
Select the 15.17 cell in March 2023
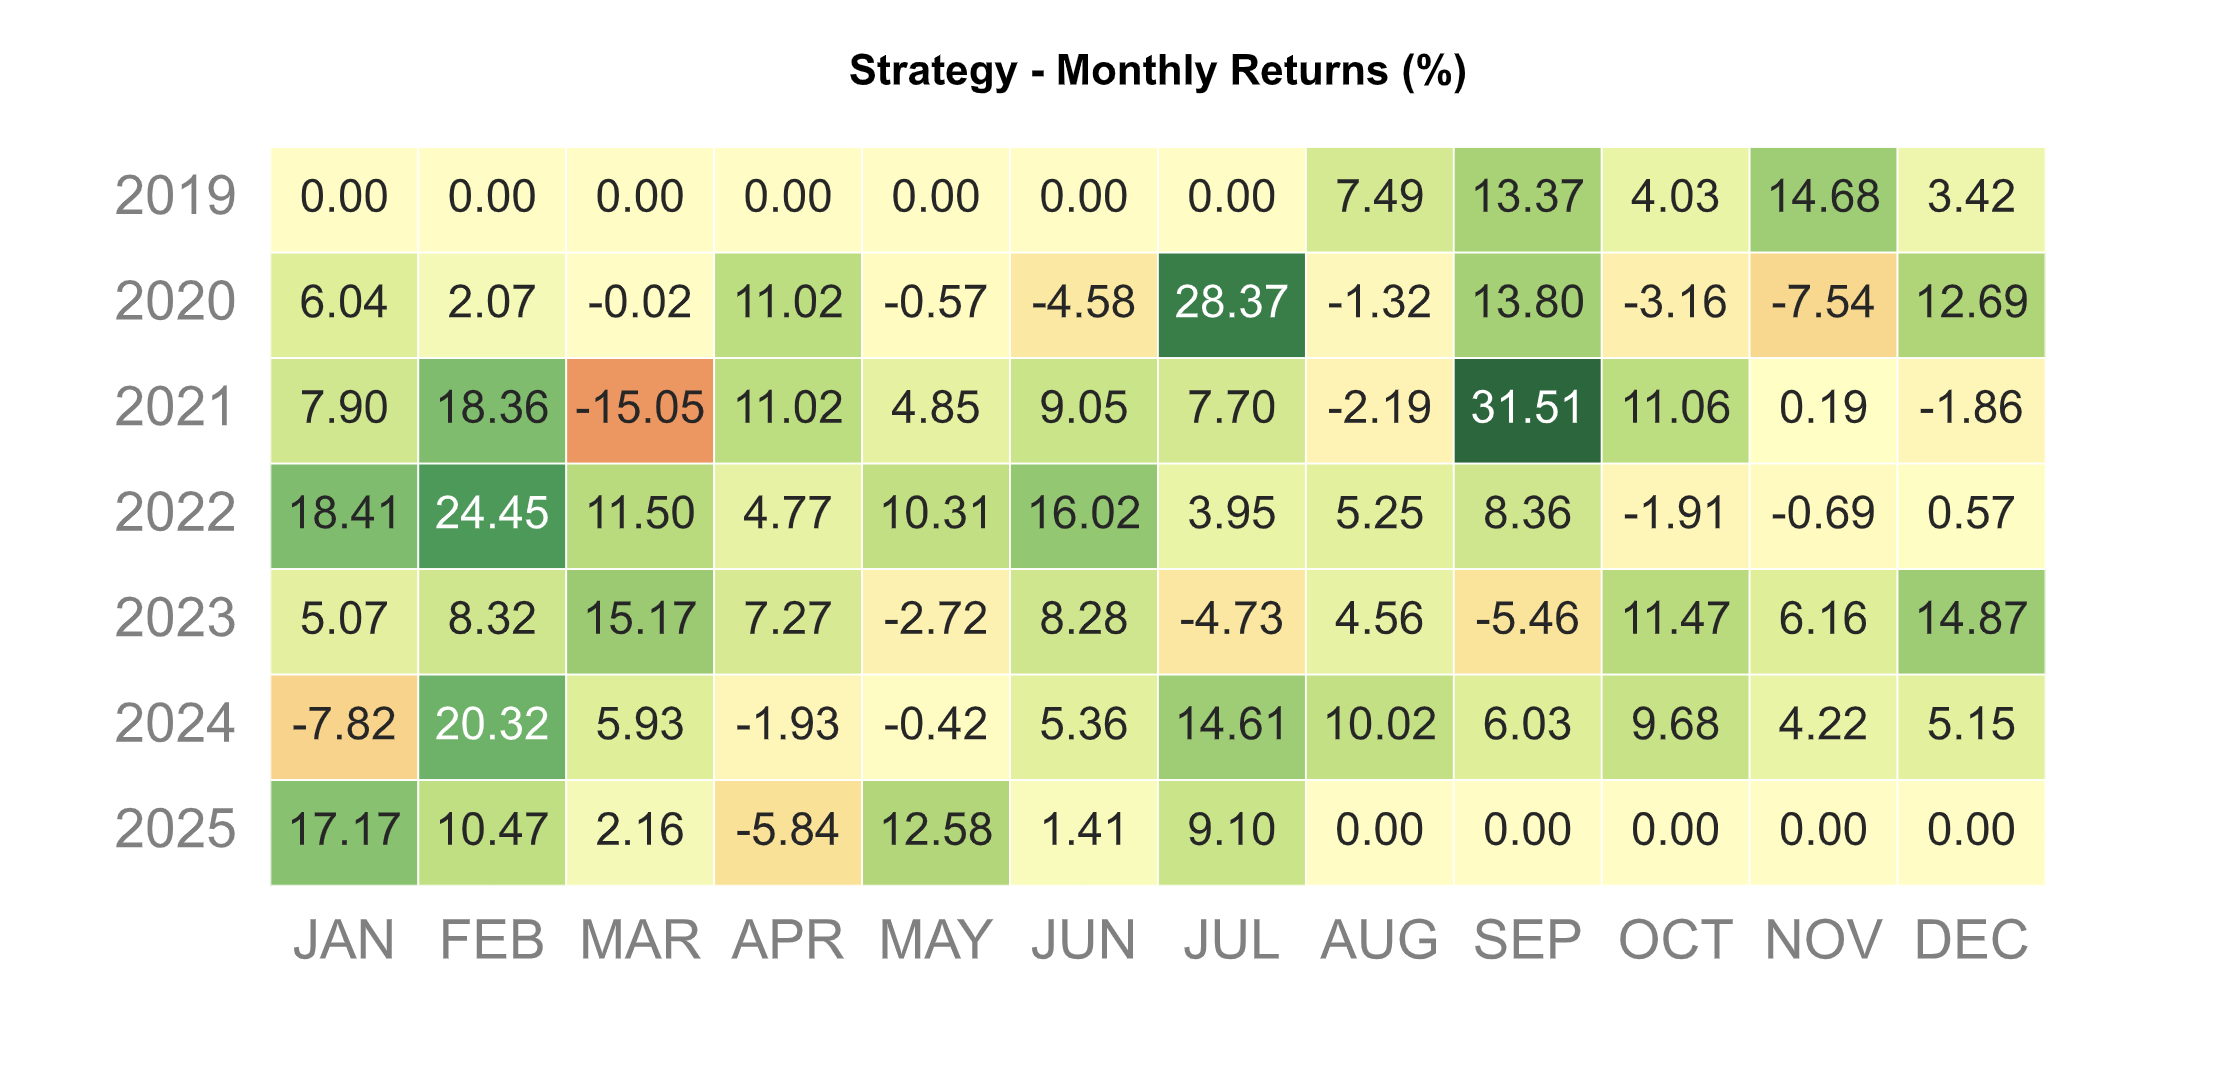pyautogui.click(x=640, y=620)
